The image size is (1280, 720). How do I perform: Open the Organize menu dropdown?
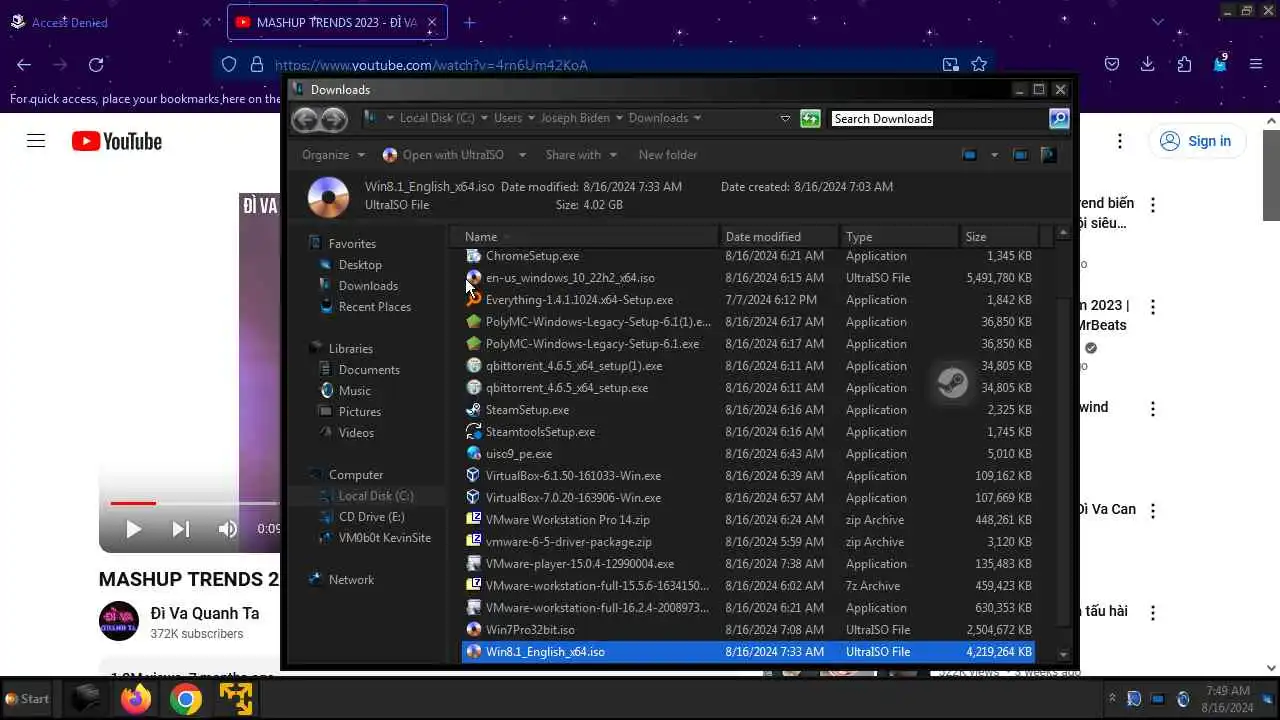coord(334,155)
